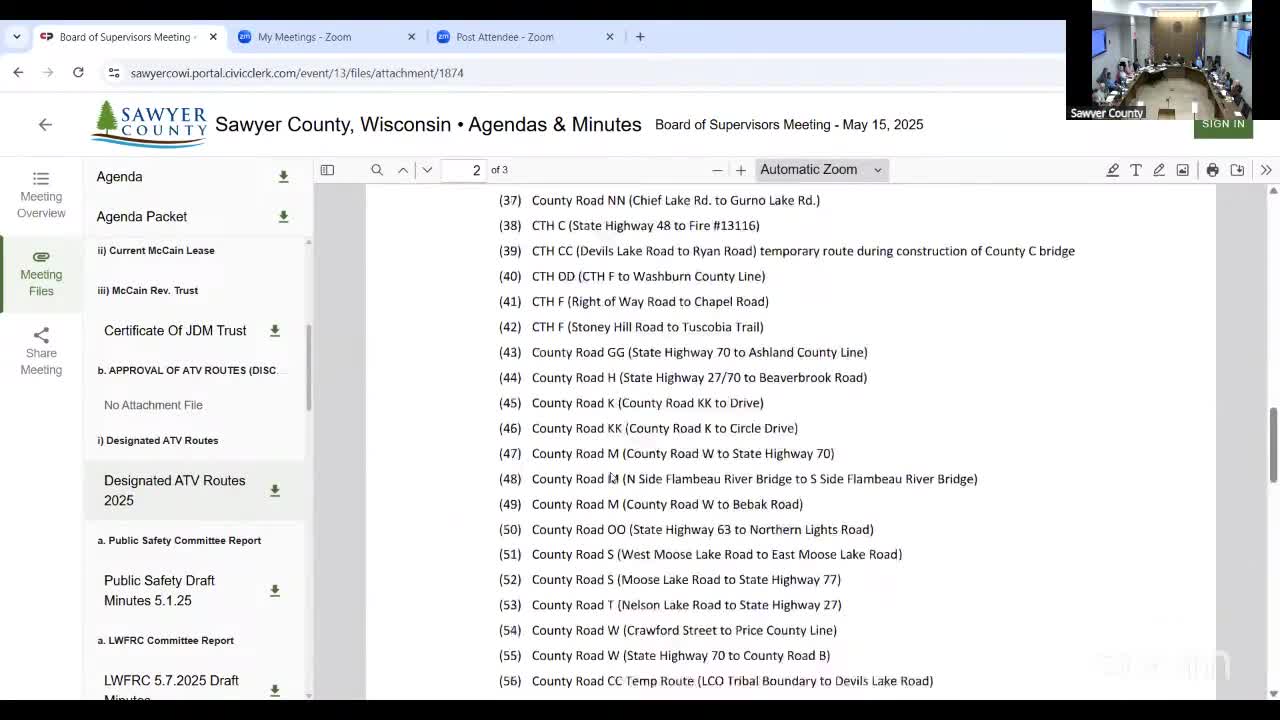
Task: Open find-in-document search in PDF viewer
Action: coord(377,170)
